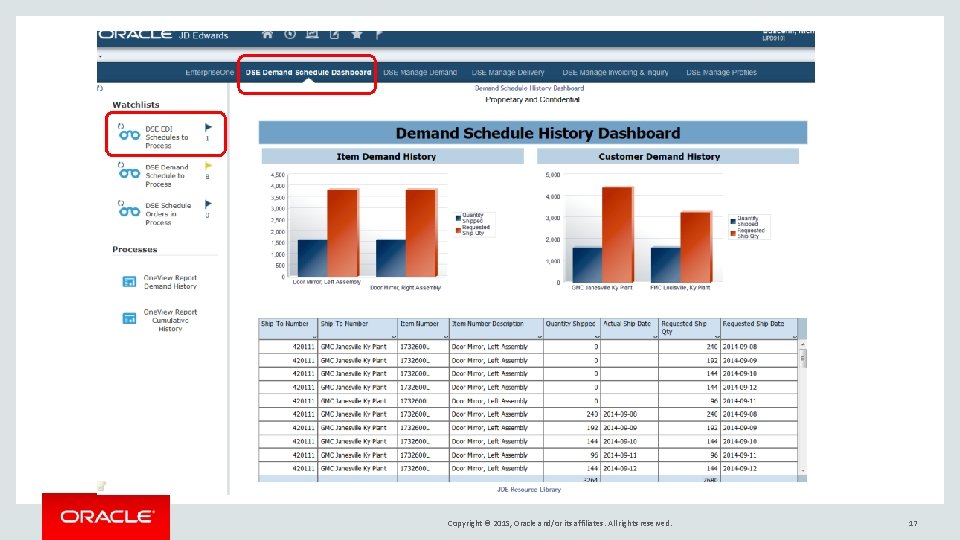The height and width of the screenshot is (540, 960).
Task: Launch OneView Report Cumulative History
Action: (170, 320)
